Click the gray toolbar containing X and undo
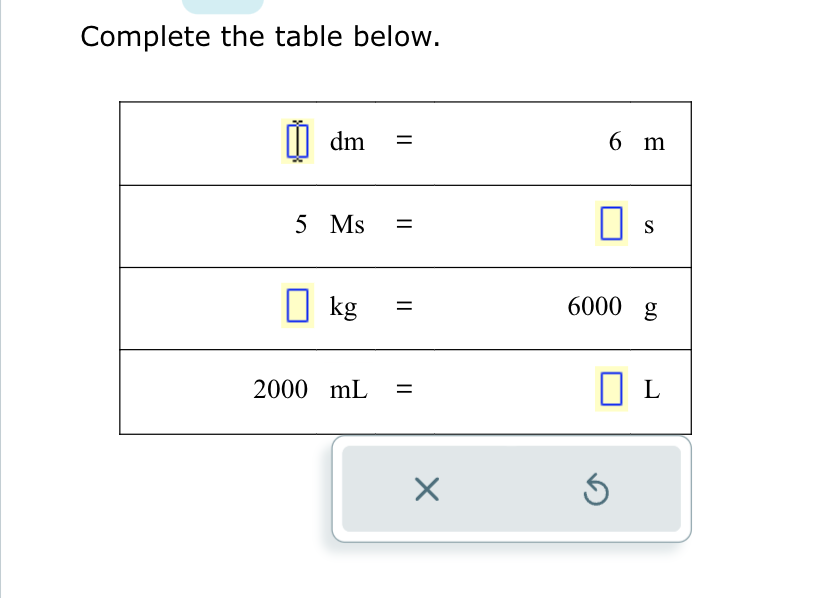This screenshot has height=598, width=820. 511,489
